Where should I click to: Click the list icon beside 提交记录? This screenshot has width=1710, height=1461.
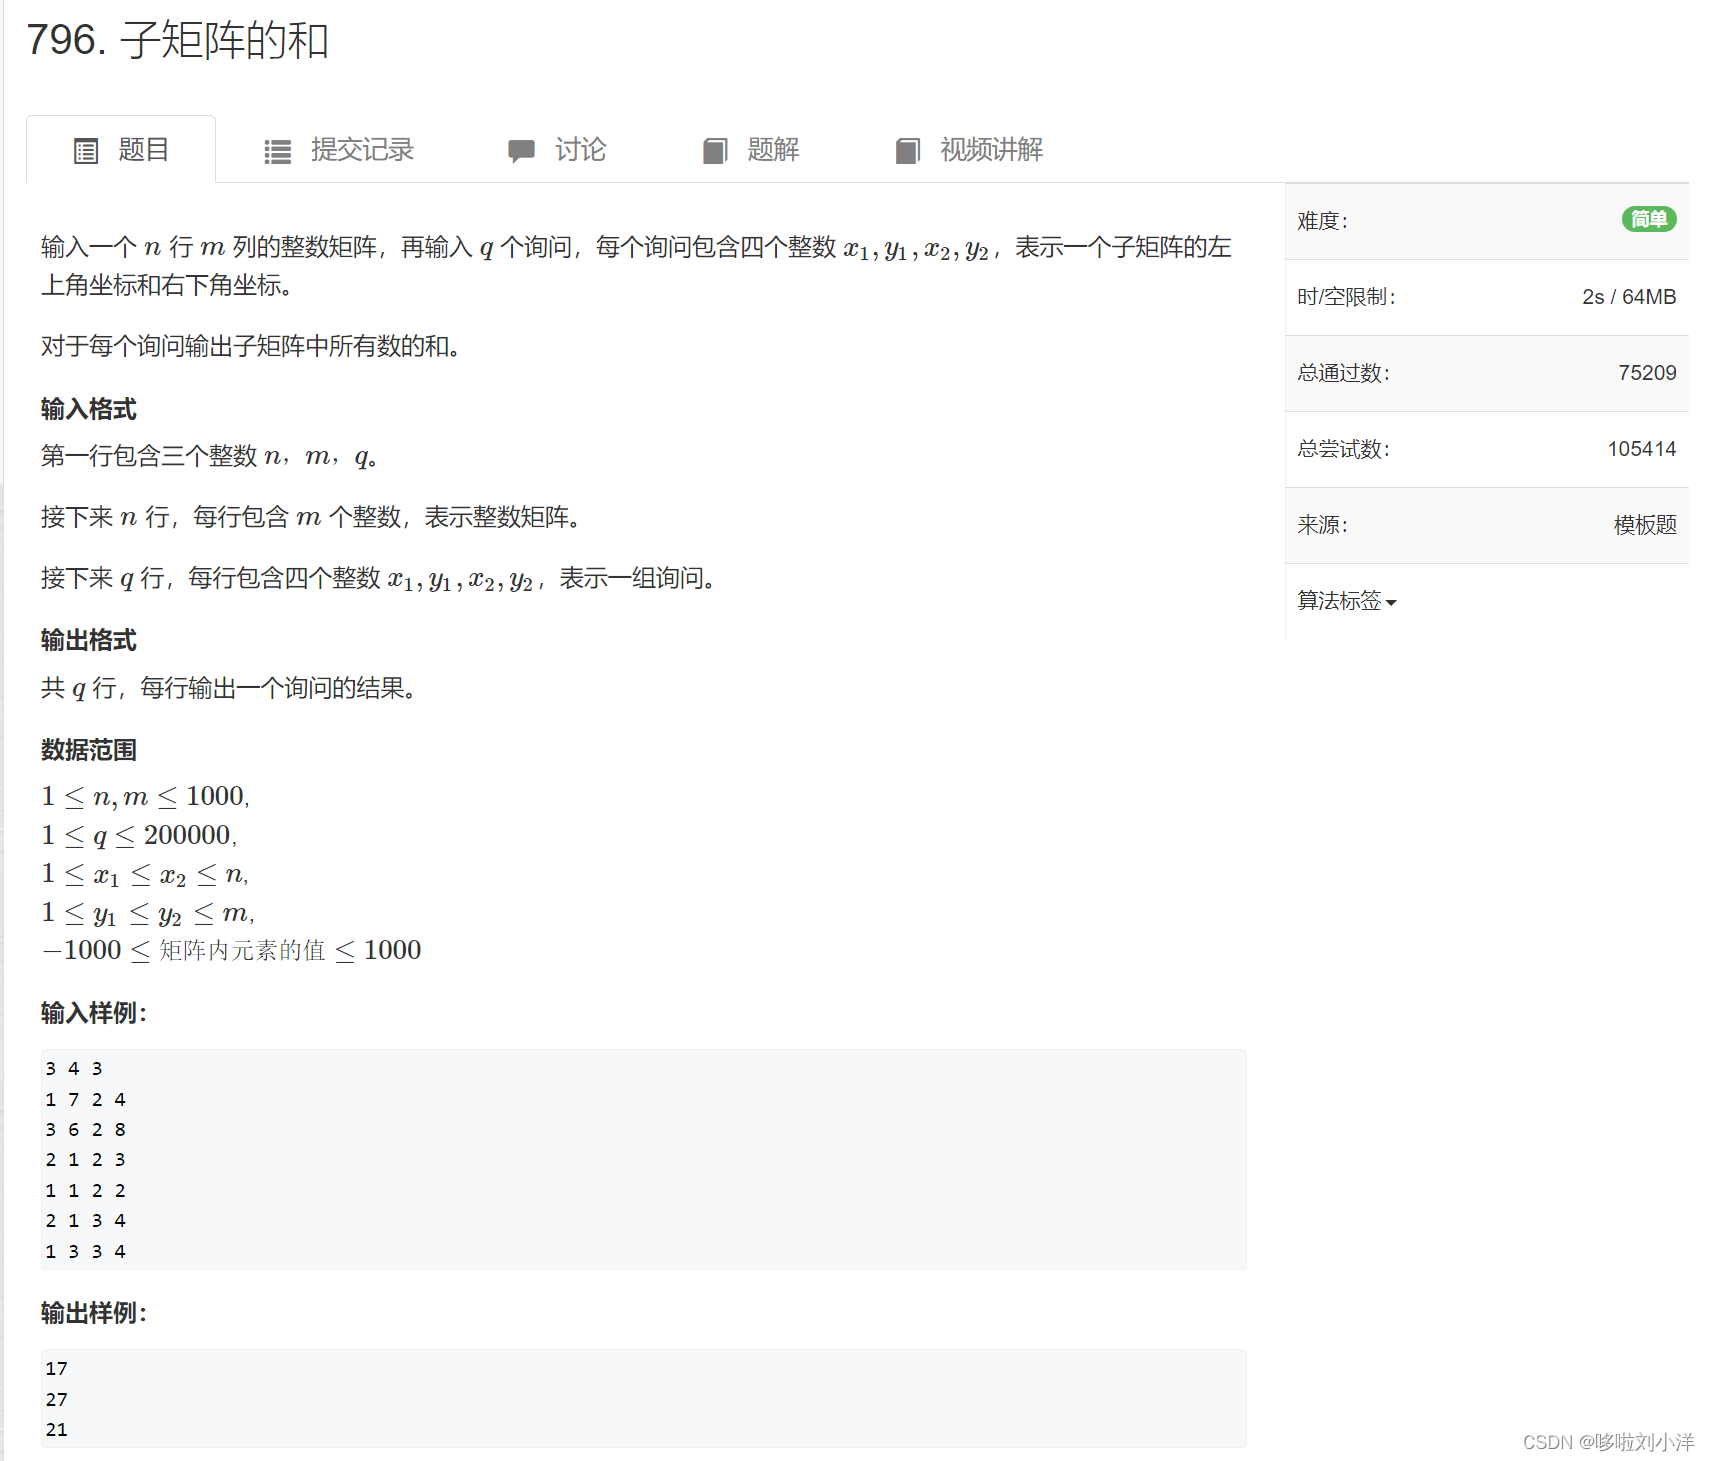pyautogui.click(x=277, y=149)
